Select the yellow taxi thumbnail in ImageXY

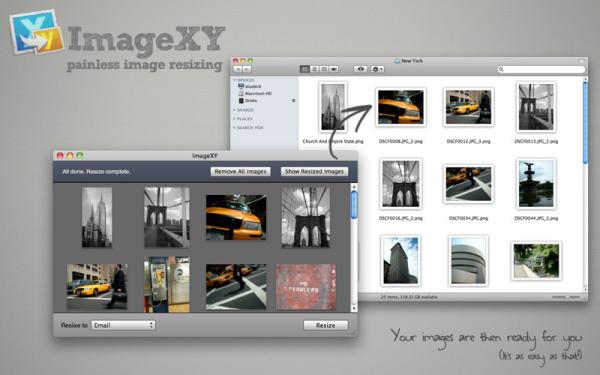click(x=236, y=217)
